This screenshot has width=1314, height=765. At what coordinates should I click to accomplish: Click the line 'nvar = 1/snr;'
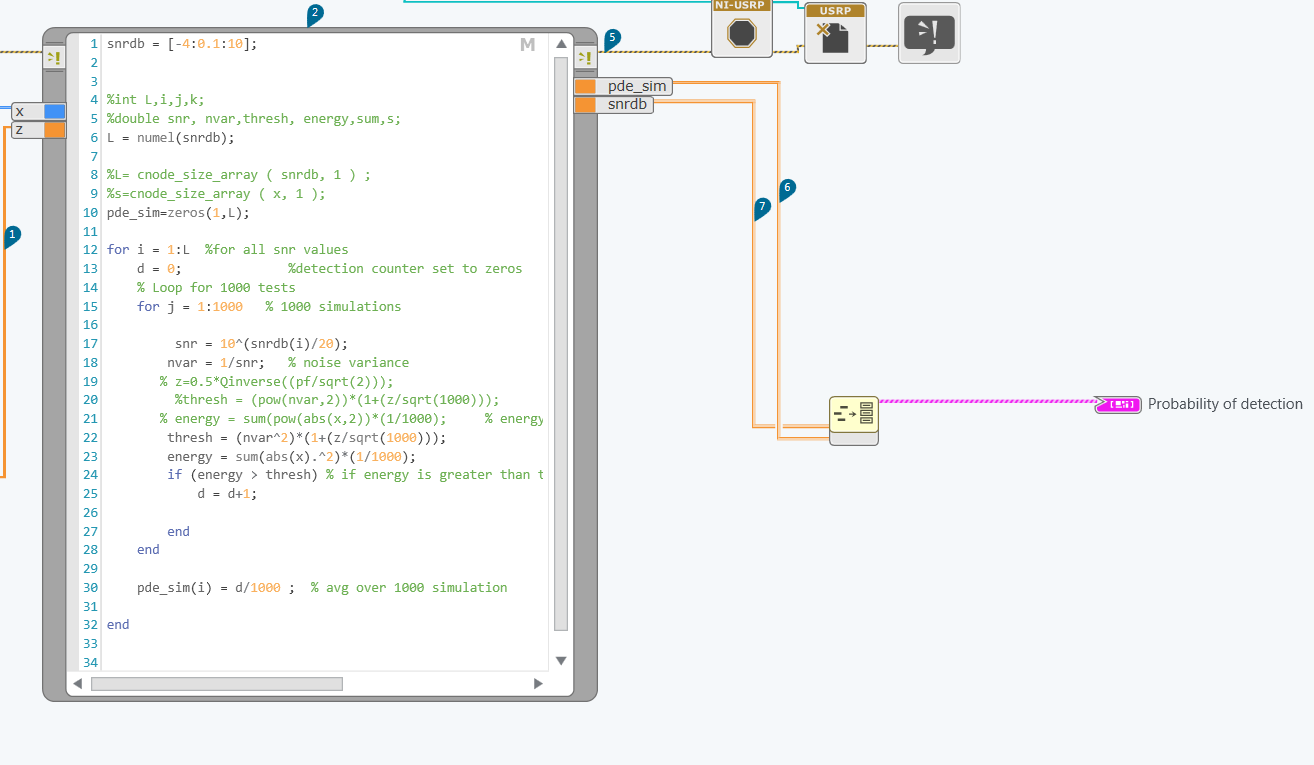coord(216,362)
